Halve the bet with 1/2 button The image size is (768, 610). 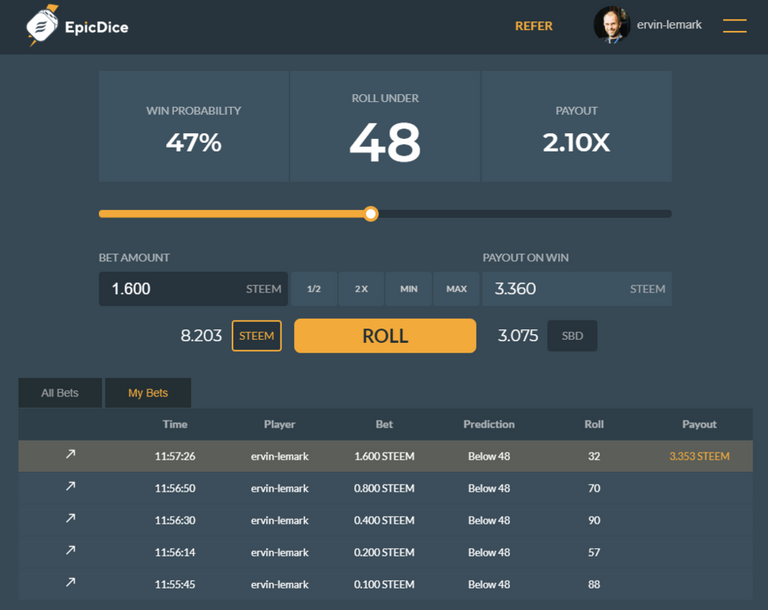coord(314,289)
